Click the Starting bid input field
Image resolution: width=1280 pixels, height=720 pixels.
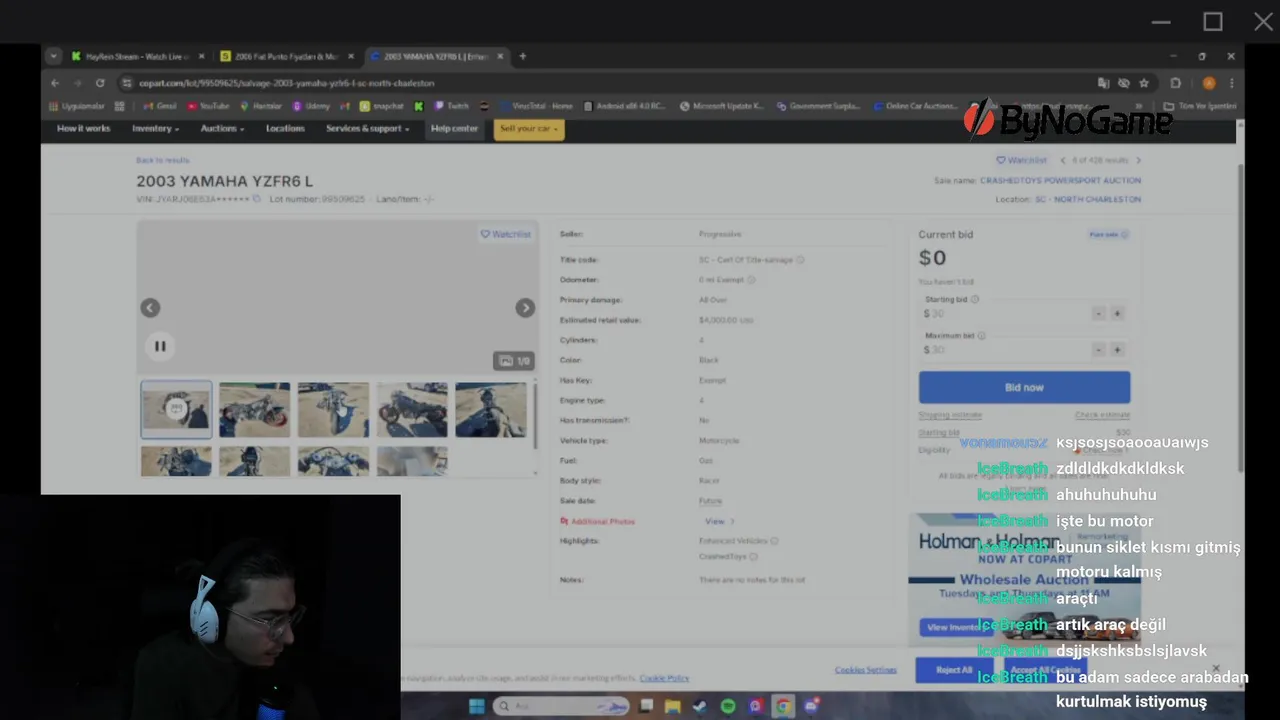click(1004, 313)
